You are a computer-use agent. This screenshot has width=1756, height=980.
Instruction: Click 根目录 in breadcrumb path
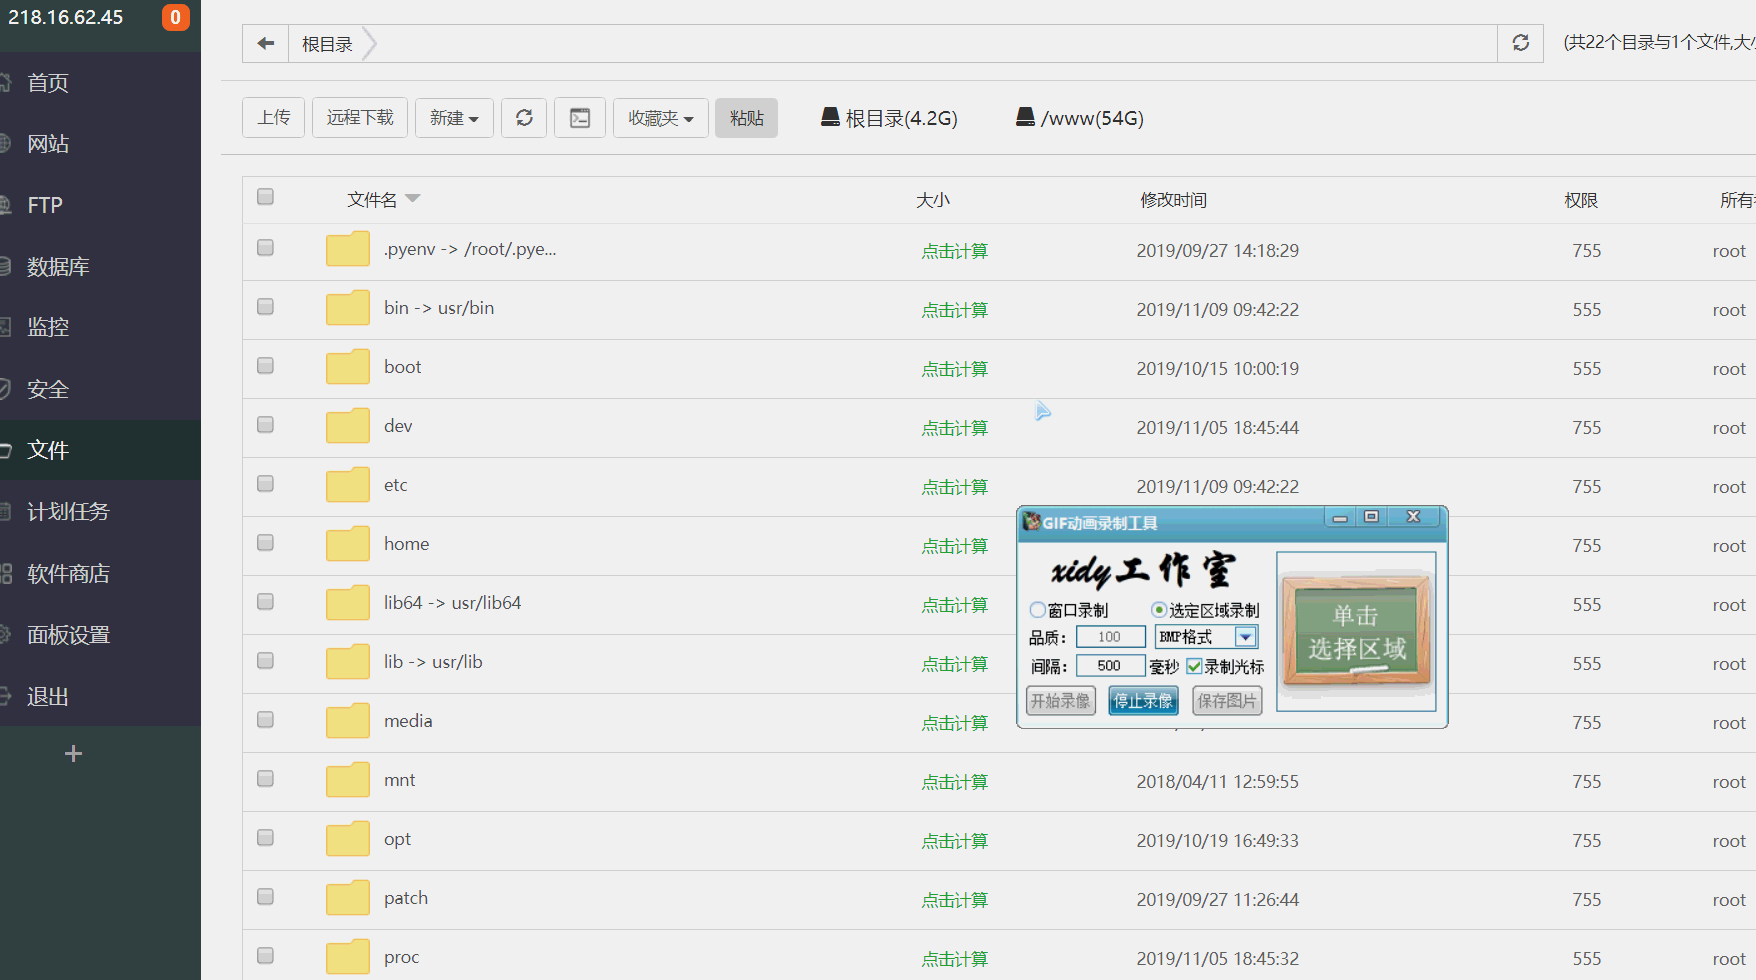327,44
